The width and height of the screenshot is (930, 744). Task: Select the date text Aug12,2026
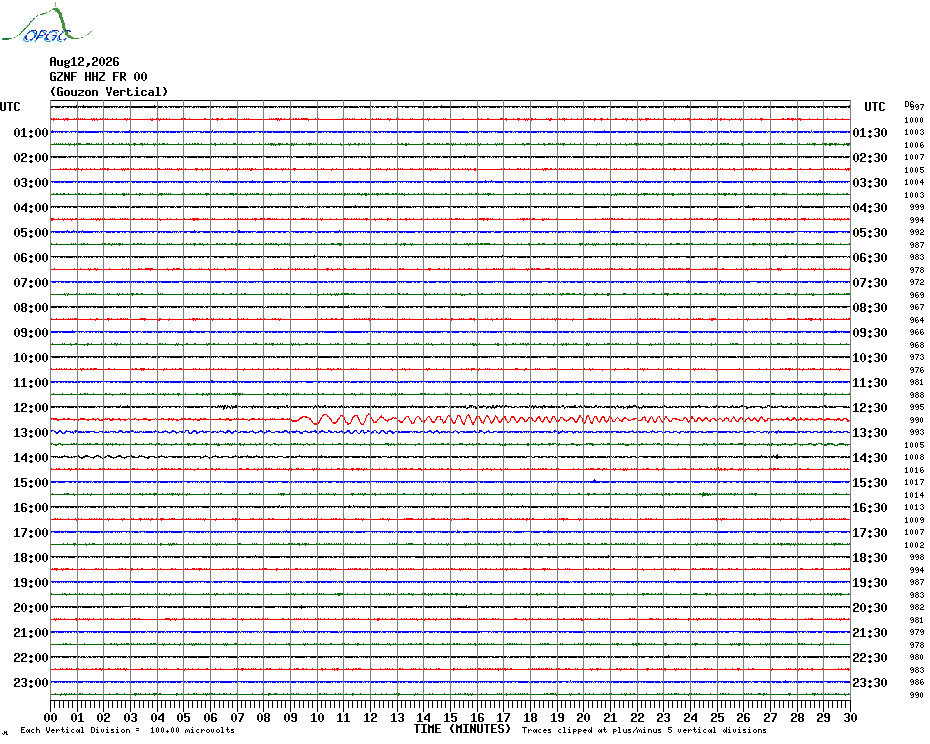point(84,62)
